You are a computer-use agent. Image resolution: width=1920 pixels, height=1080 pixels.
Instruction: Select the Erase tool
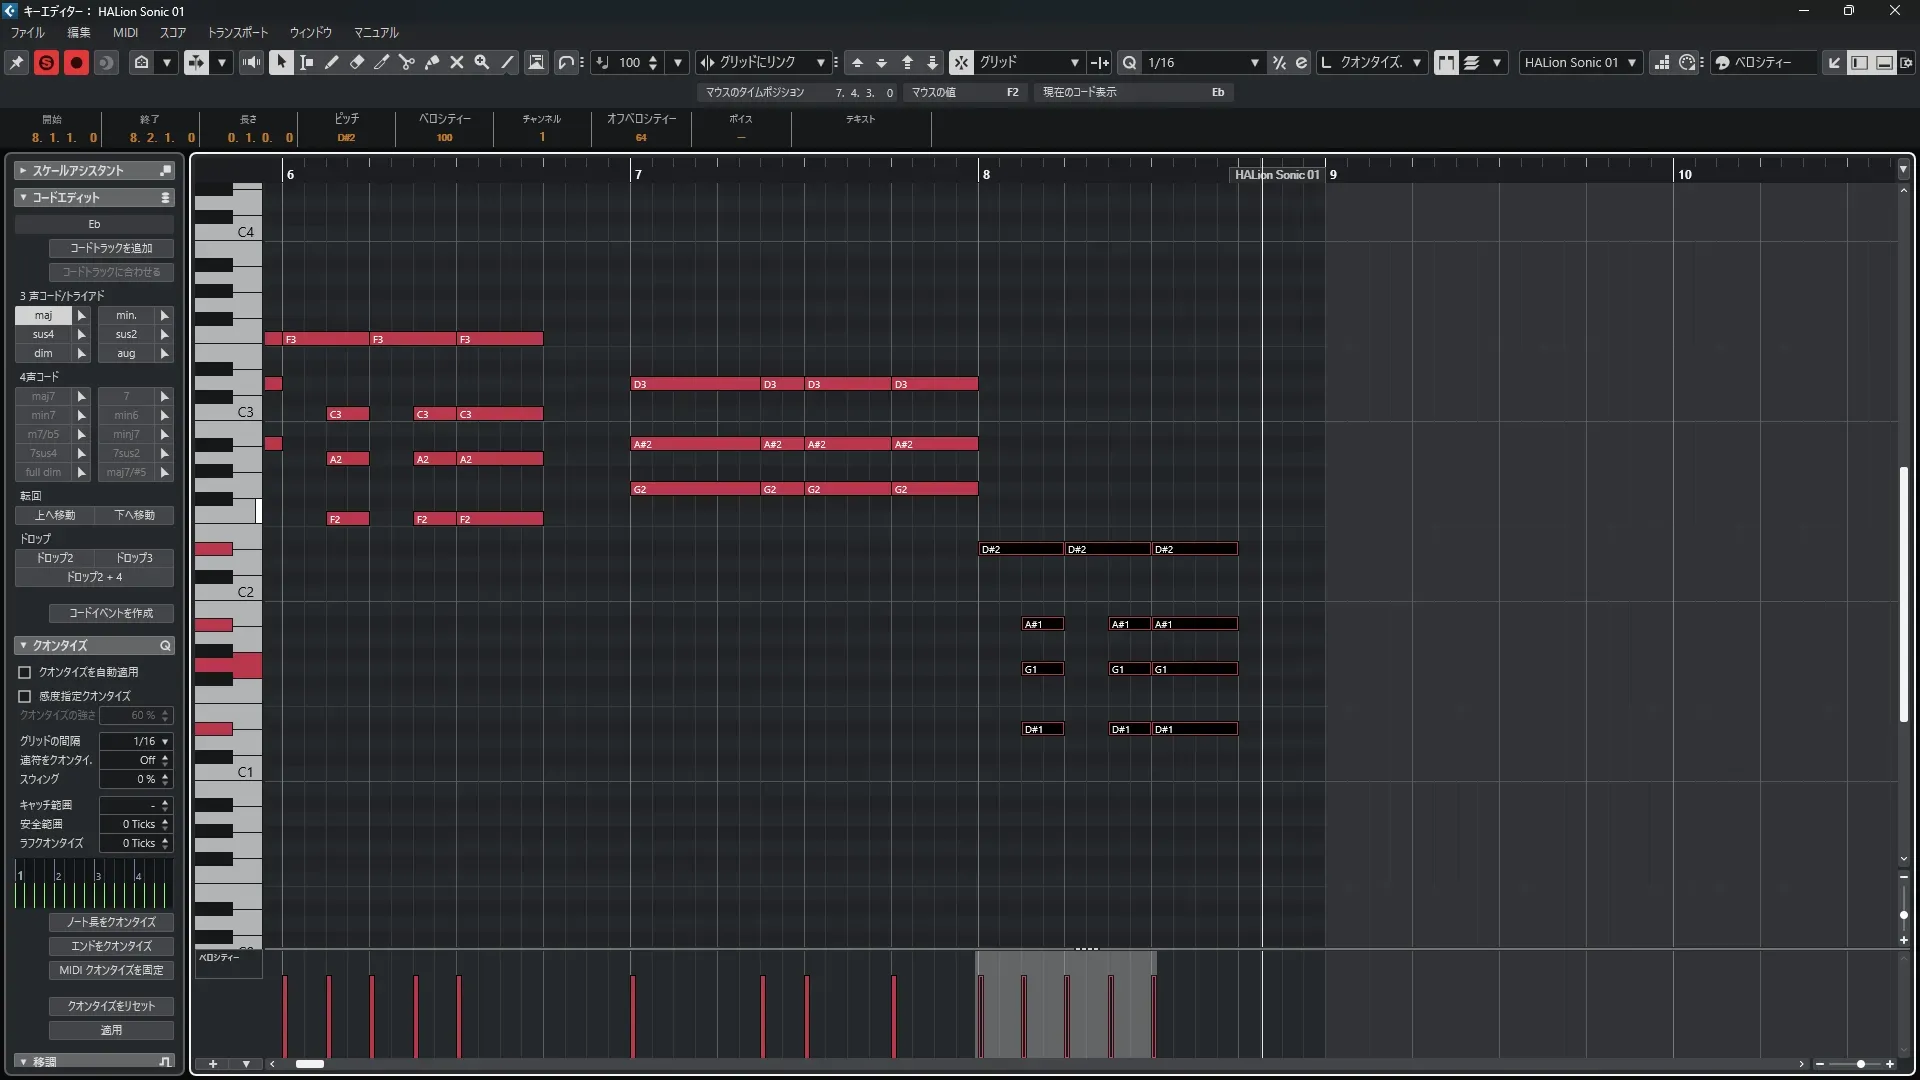[357, 62]
